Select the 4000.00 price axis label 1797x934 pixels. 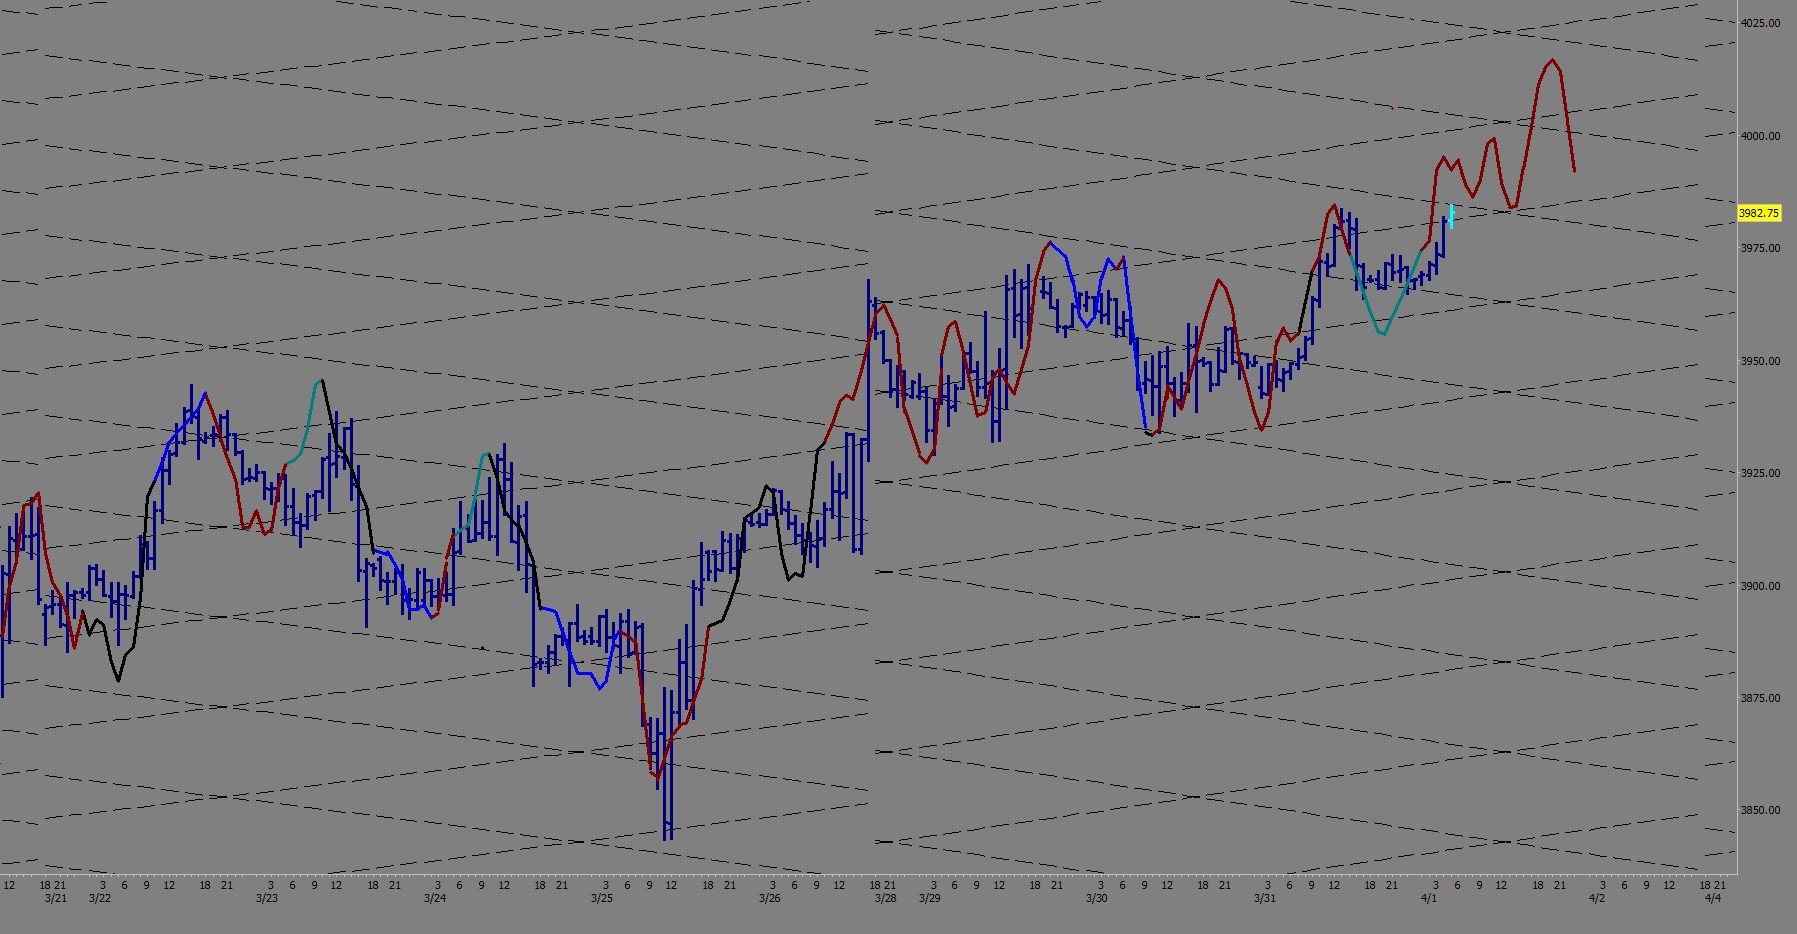click(1760, 136)
